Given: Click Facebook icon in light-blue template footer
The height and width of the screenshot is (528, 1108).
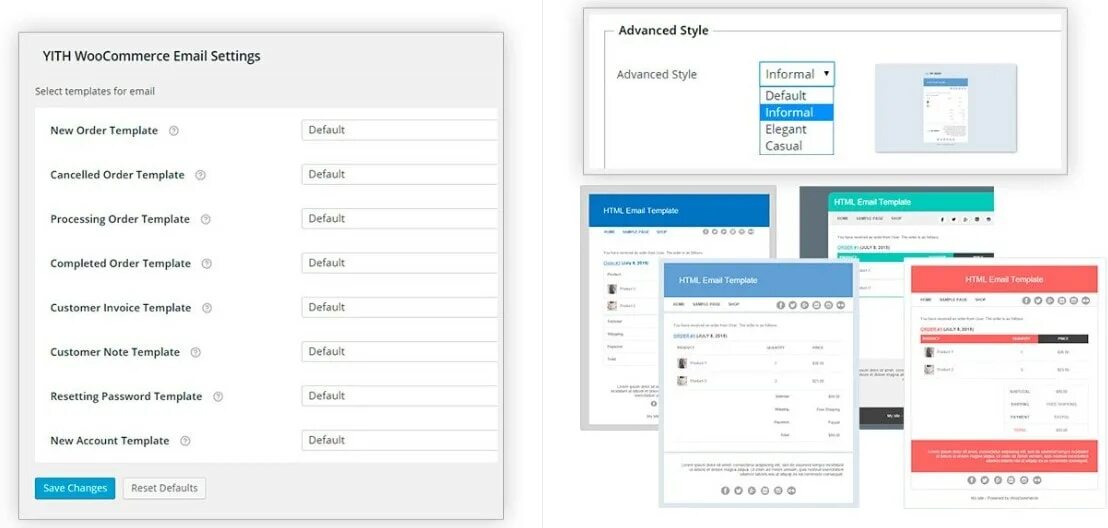Looking at the screenshot, I should pos(725,491).
